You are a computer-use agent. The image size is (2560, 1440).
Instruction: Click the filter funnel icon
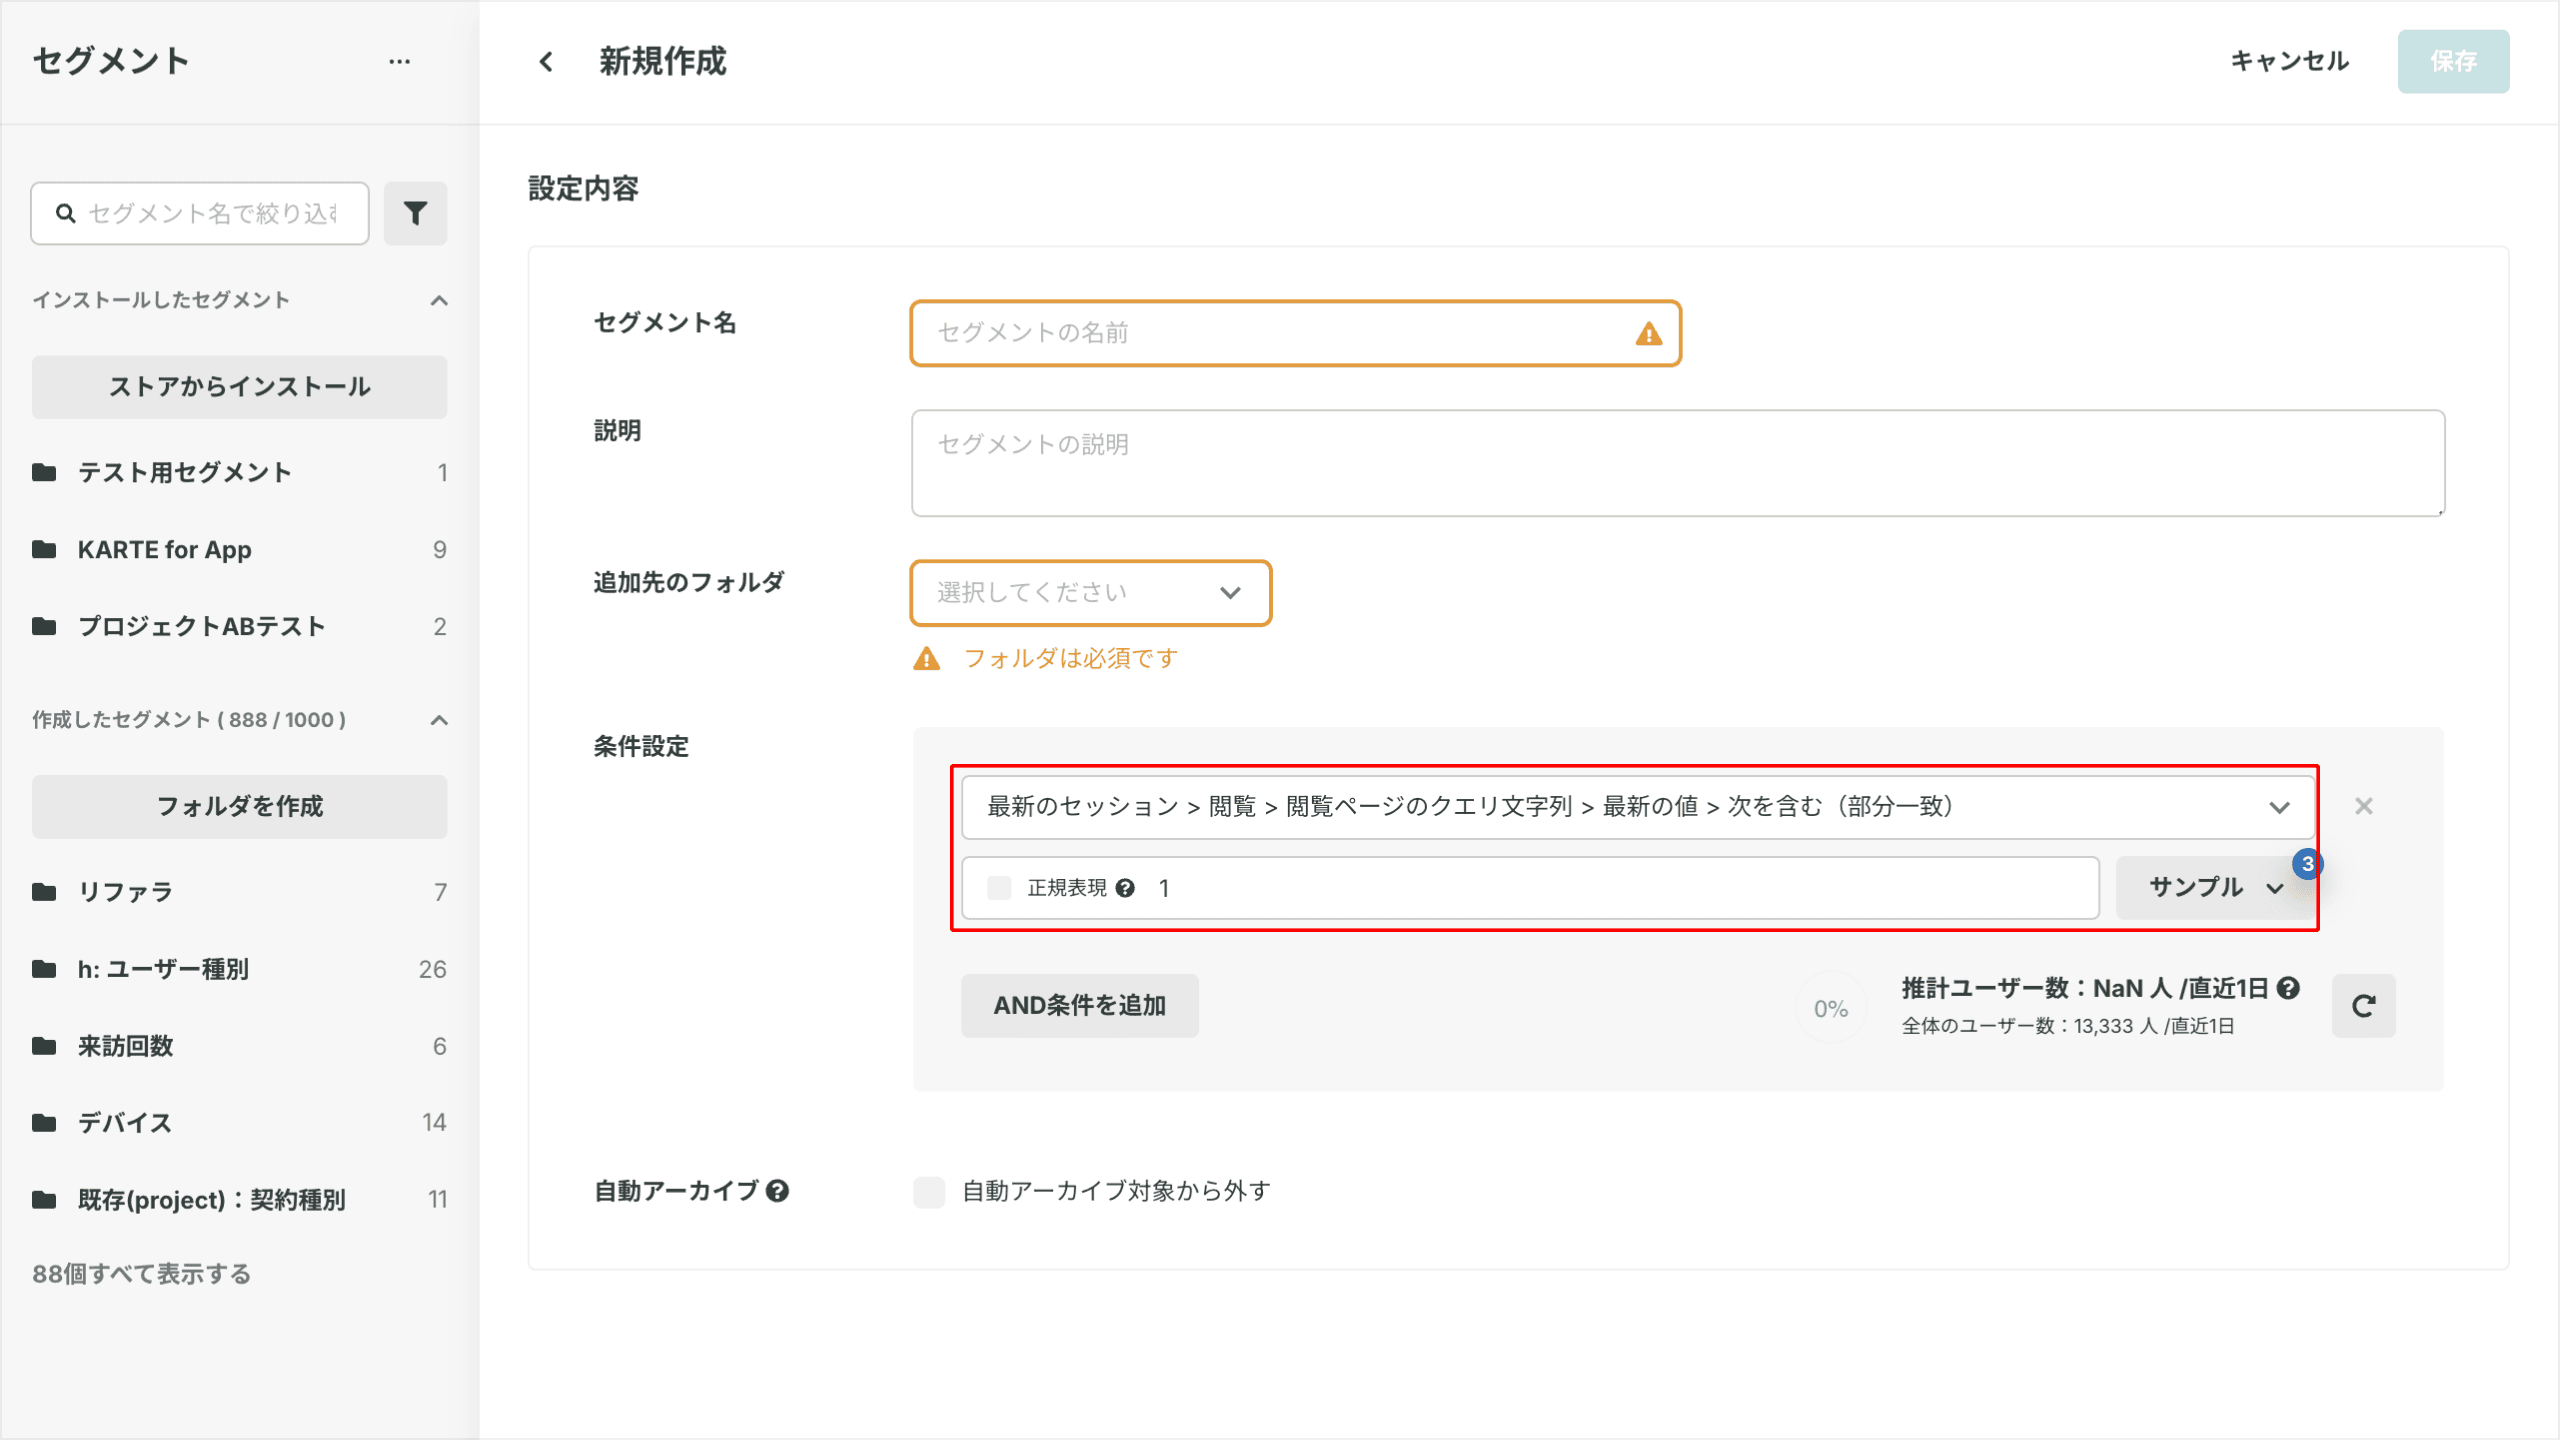pos(415,213)
